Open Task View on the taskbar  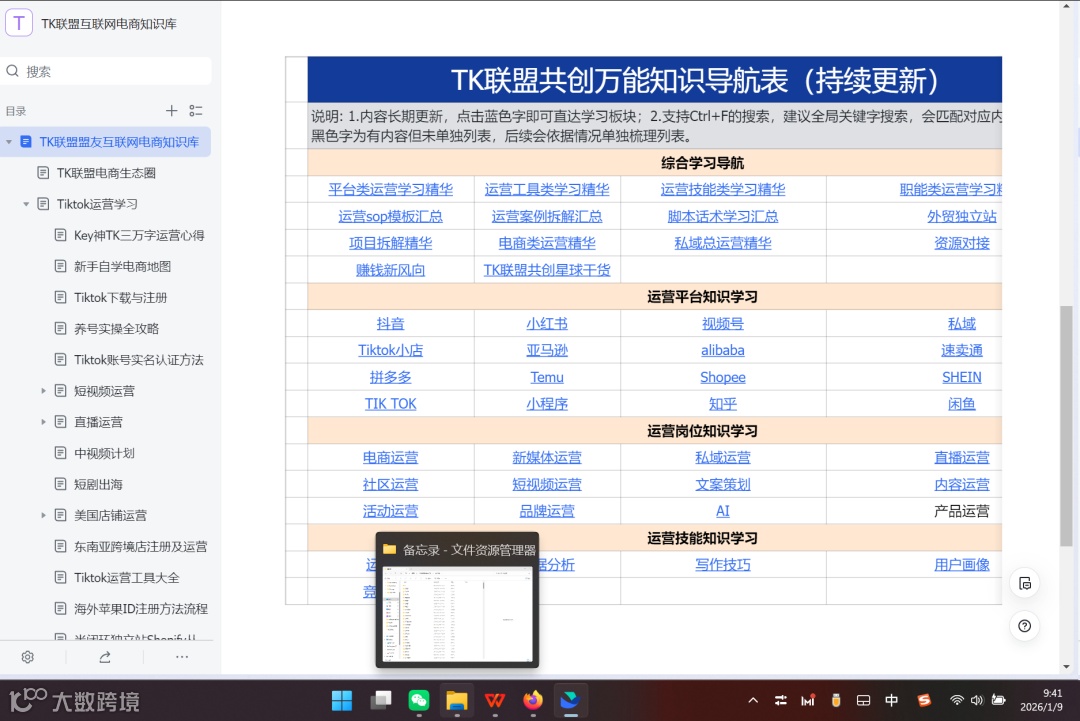coord(380,700)
